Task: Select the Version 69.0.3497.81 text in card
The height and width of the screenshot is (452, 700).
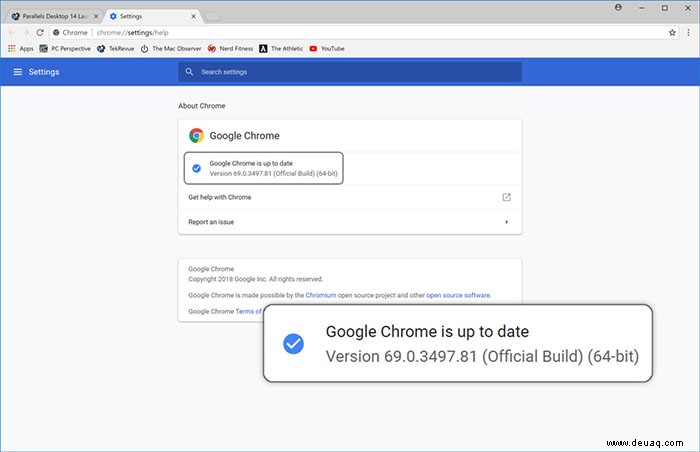Action: [x=273, y=173]
